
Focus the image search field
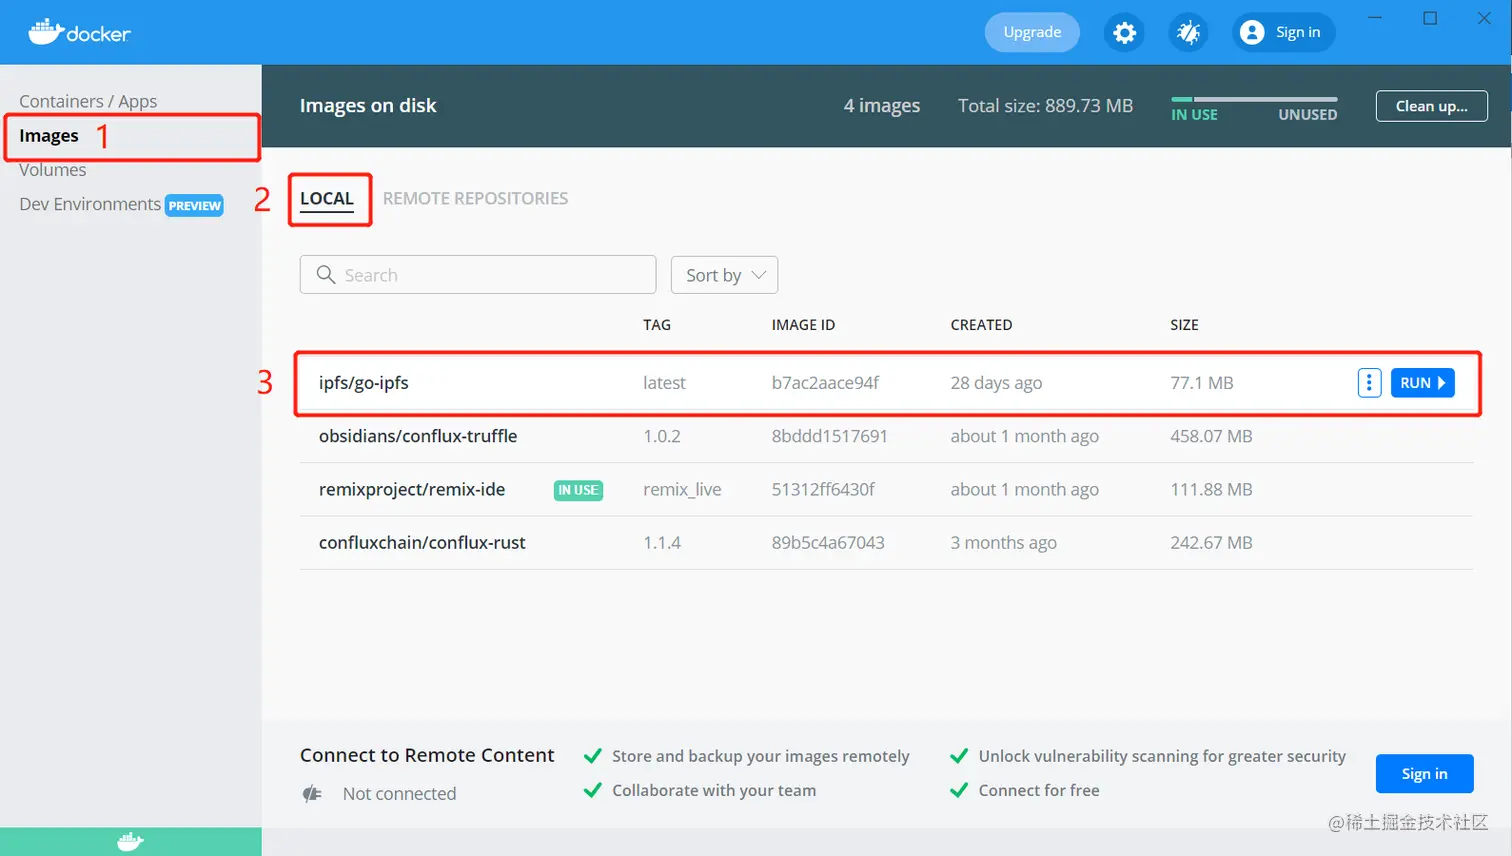[490, 275]
